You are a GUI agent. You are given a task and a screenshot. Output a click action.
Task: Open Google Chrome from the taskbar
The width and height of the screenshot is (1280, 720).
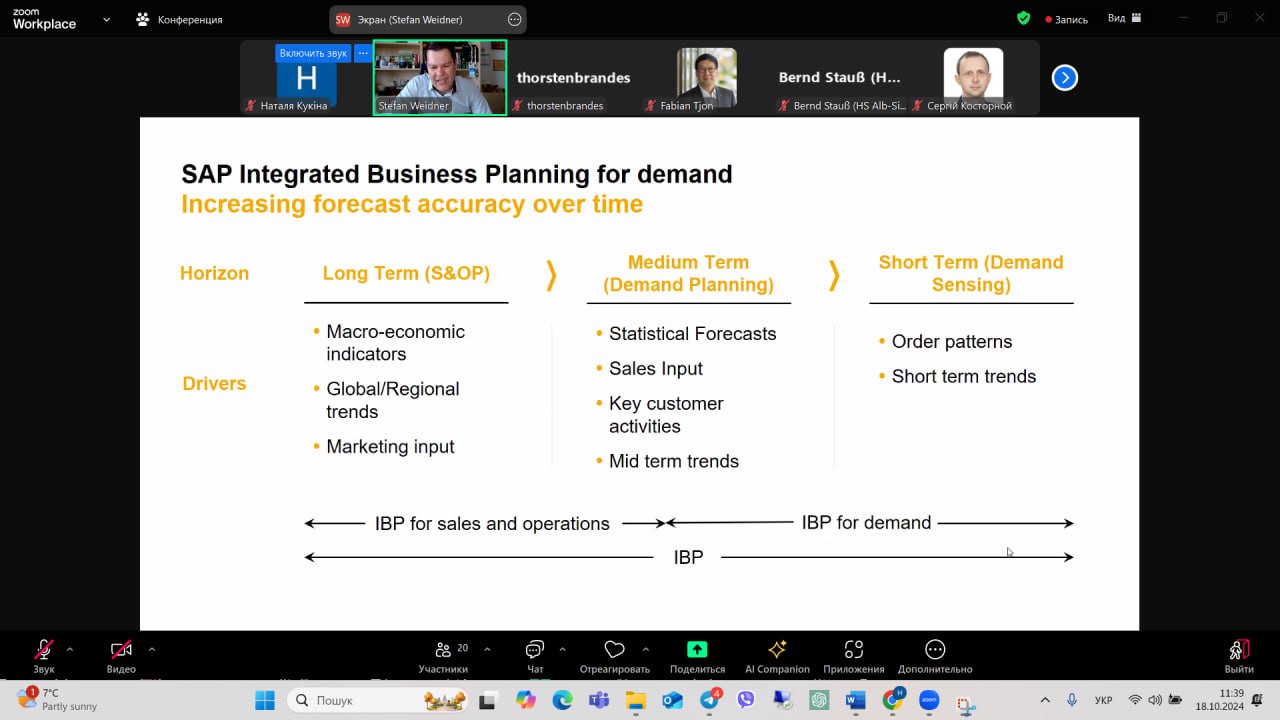coord(893,700)
